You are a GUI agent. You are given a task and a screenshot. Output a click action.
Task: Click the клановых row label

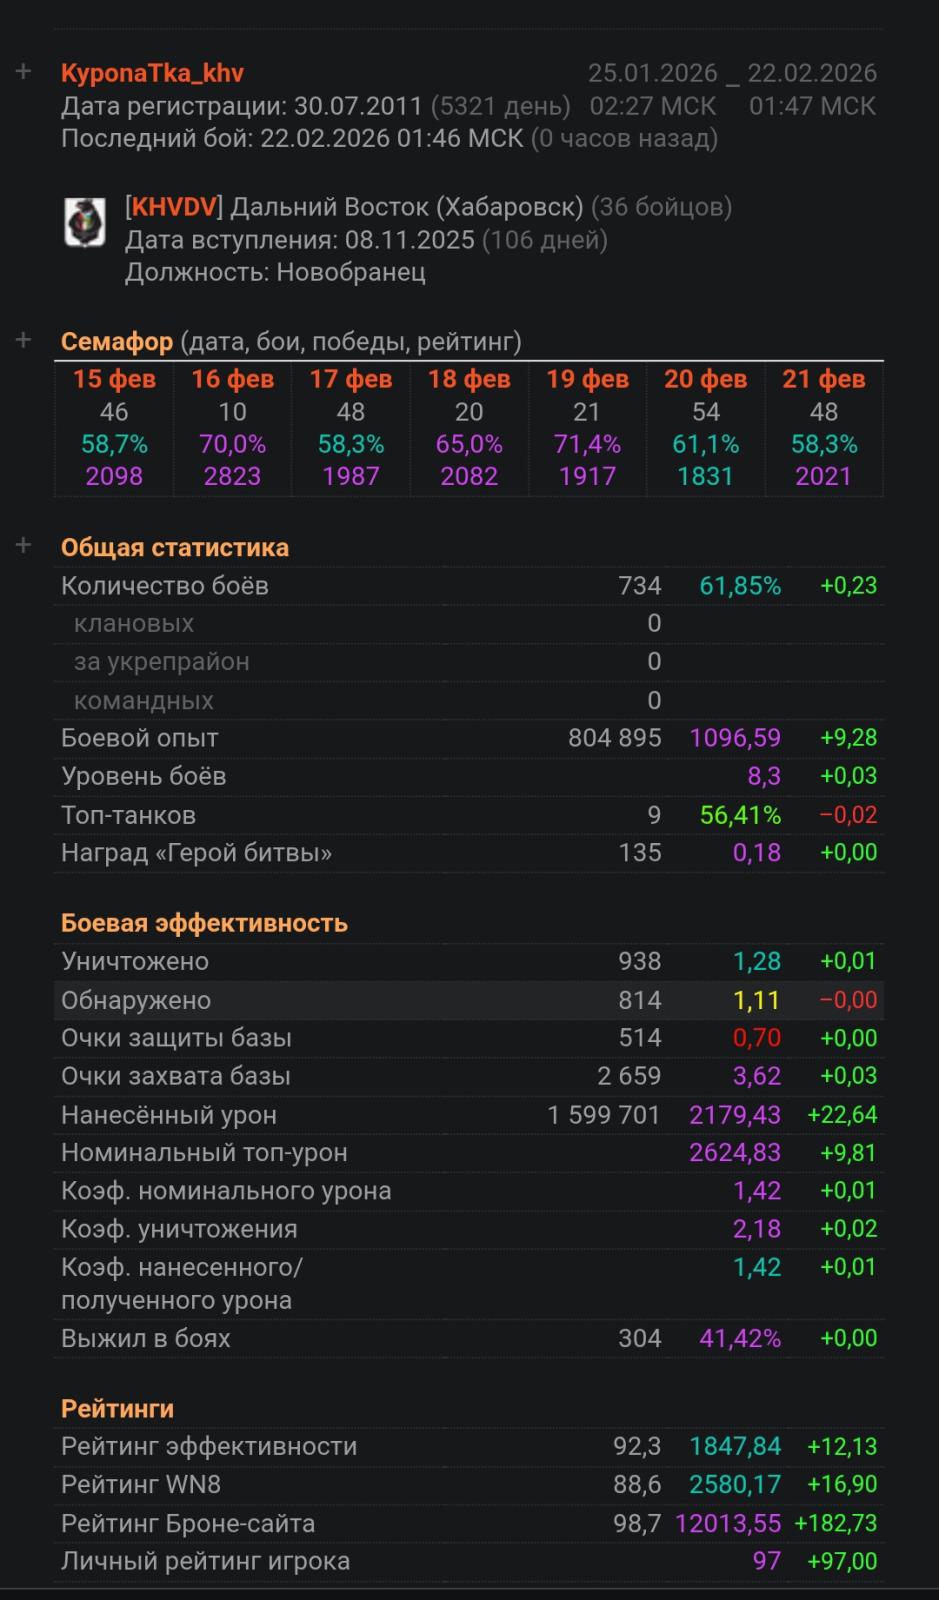[x=134, y=624]
